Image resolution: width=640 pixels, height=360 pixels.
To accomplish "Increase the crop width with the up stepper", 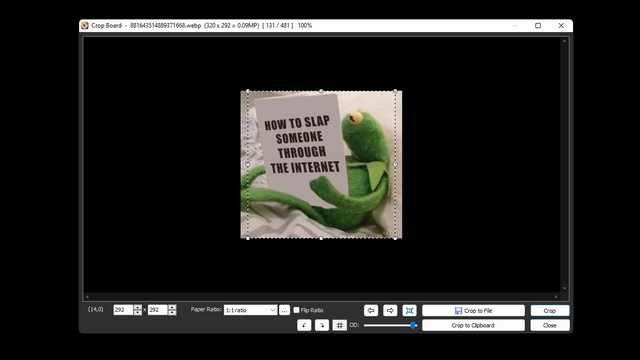I will [x=138, y=307].
